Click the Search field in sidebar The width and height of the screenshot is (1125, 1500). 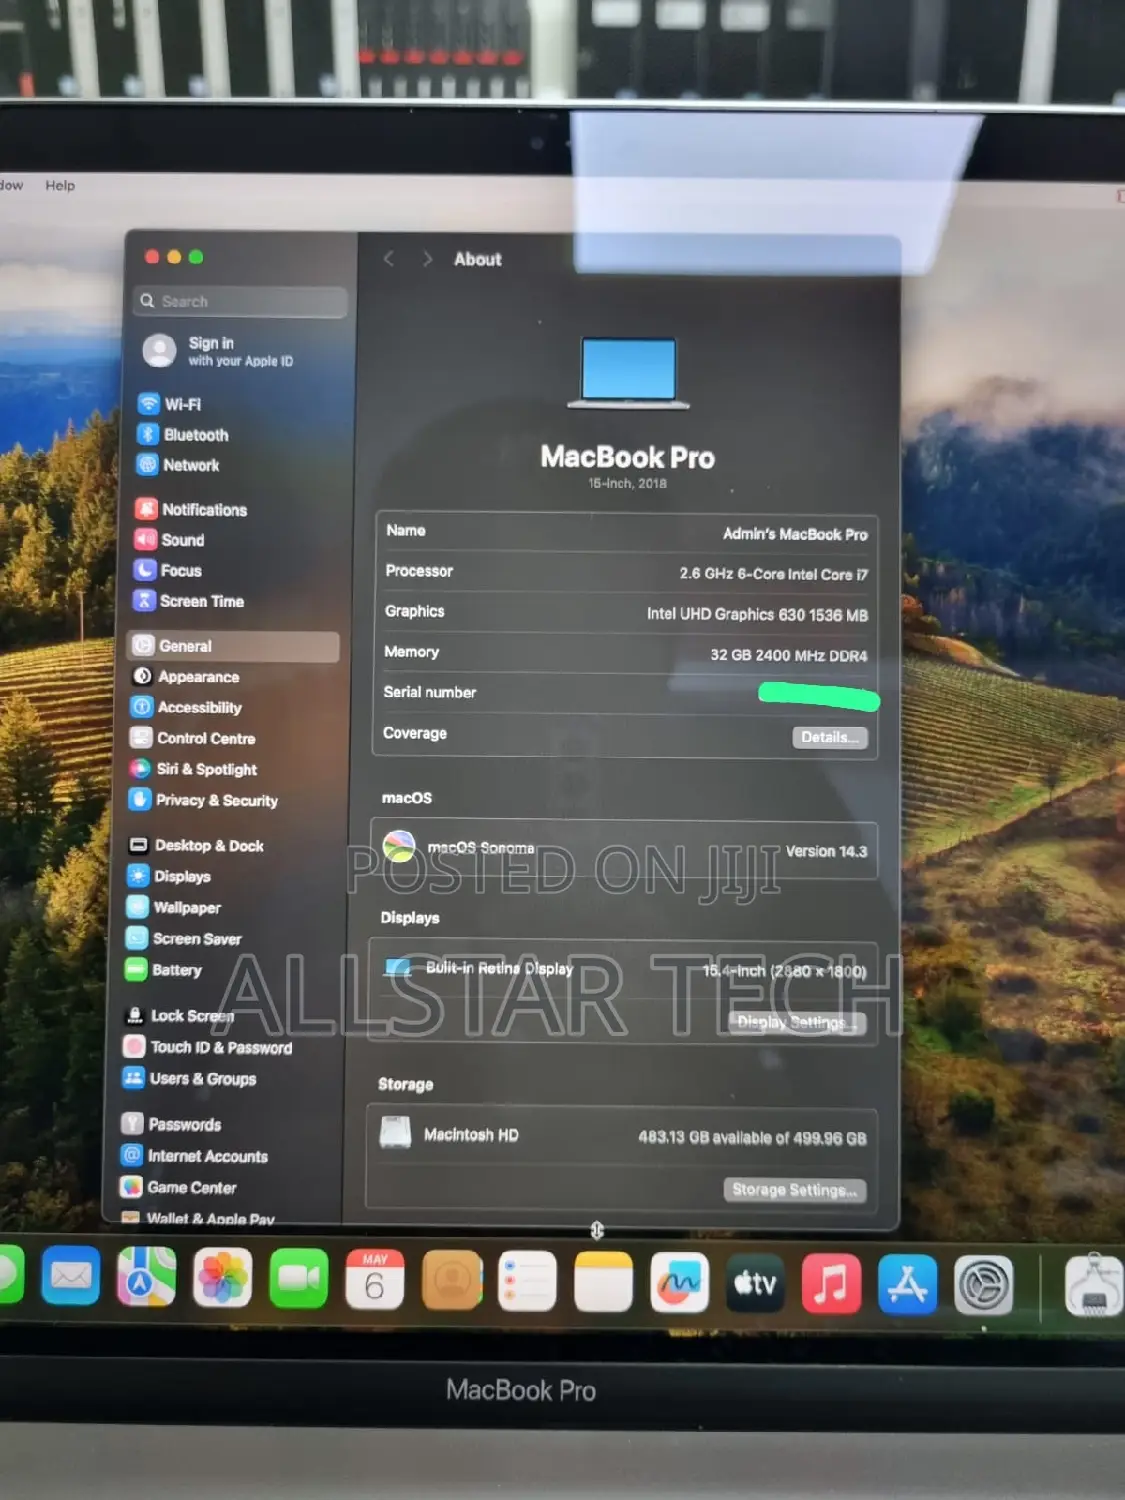(x=240, y=301)
